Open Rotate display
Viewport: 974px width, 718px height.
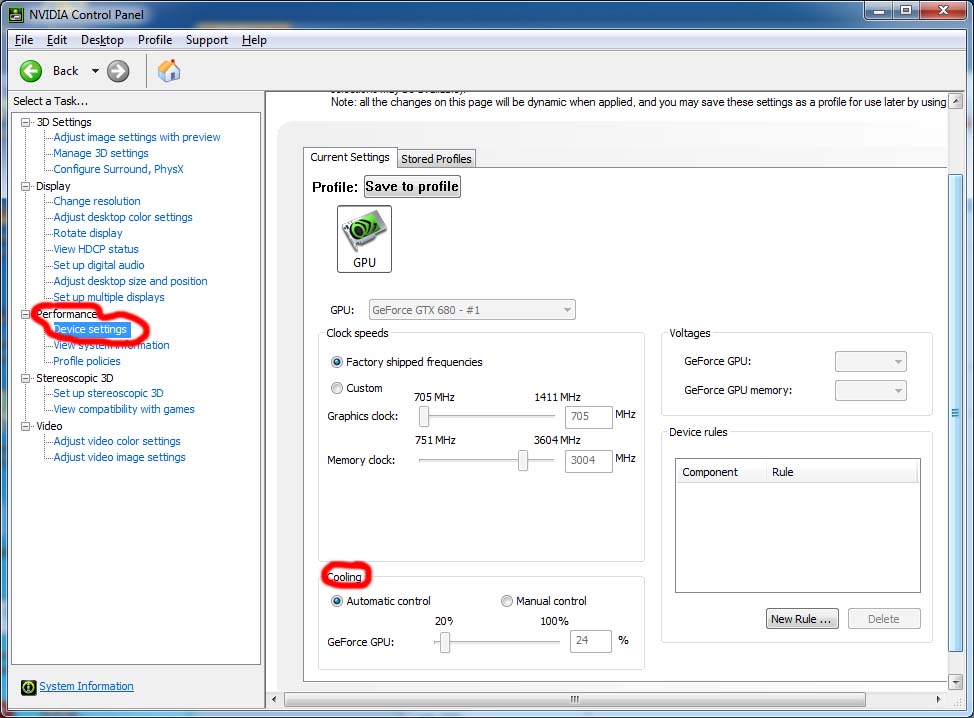(88, 234)
